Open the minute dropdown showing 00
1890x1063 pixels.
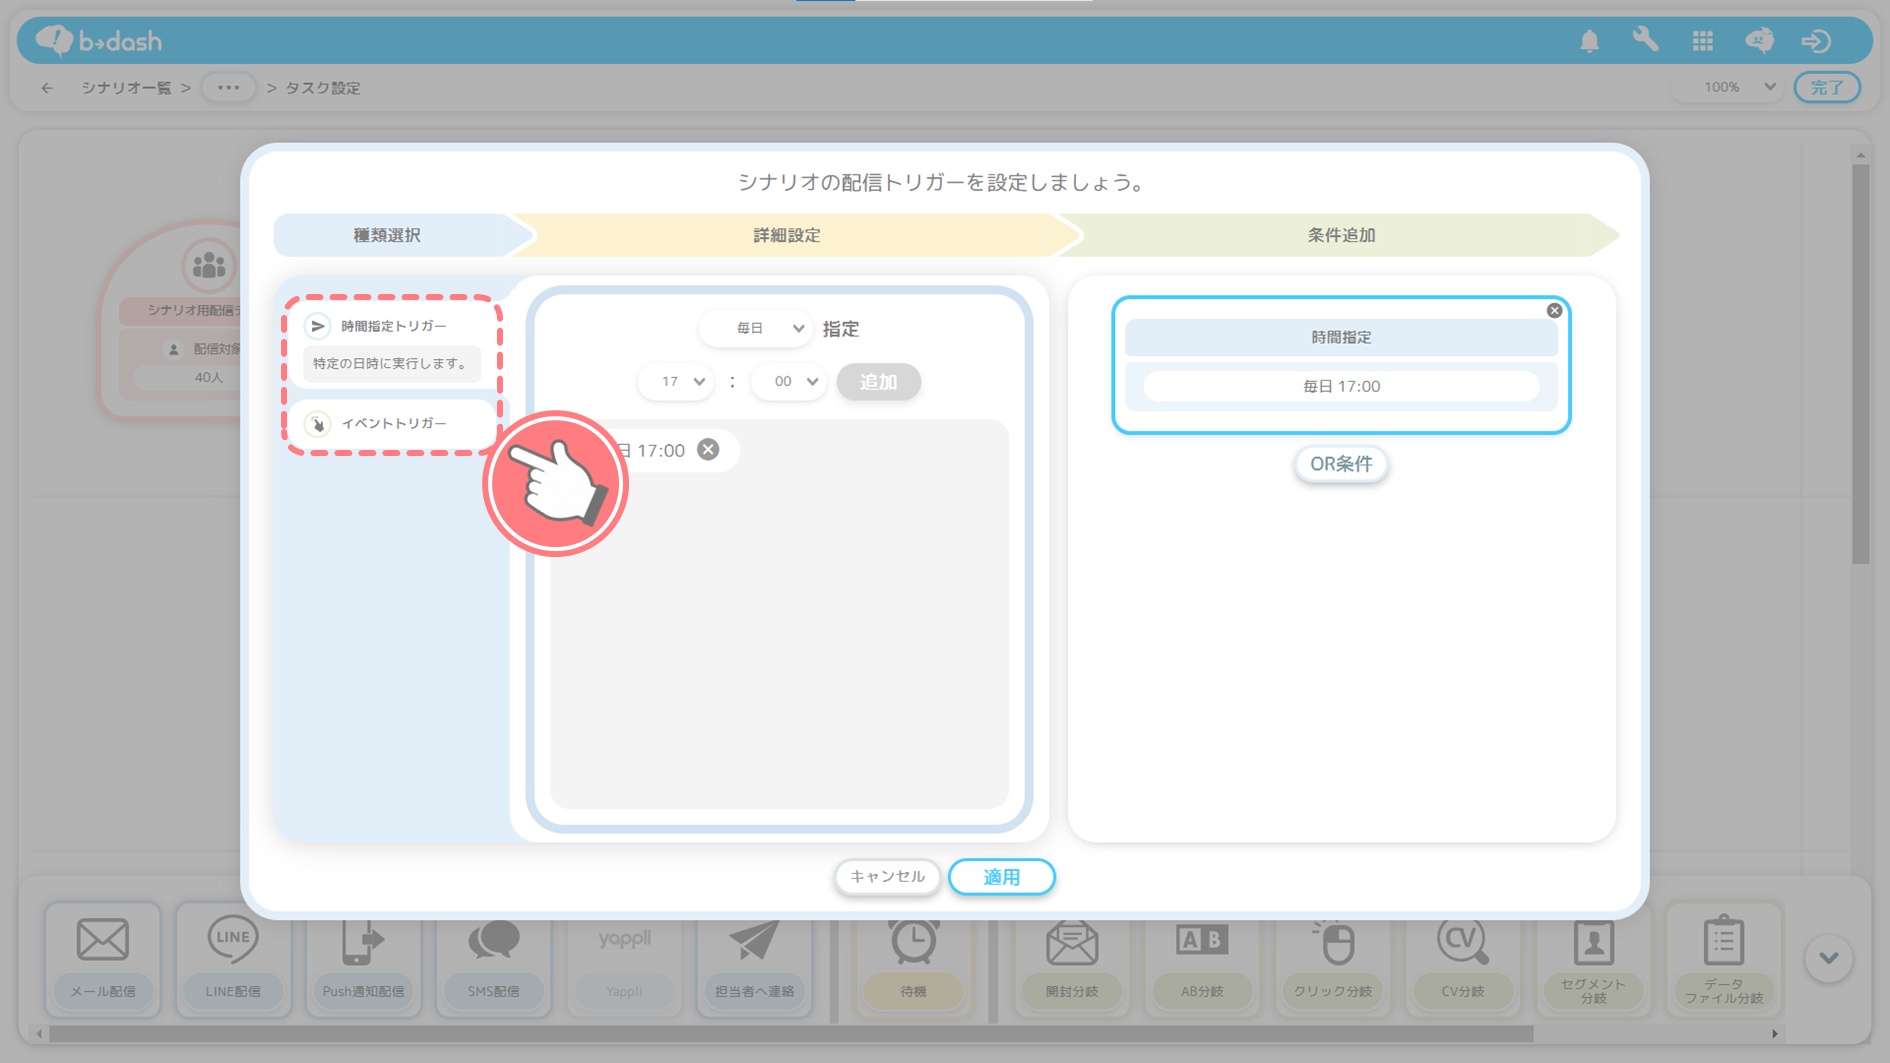pyautogui.click(x=789, y=382)
